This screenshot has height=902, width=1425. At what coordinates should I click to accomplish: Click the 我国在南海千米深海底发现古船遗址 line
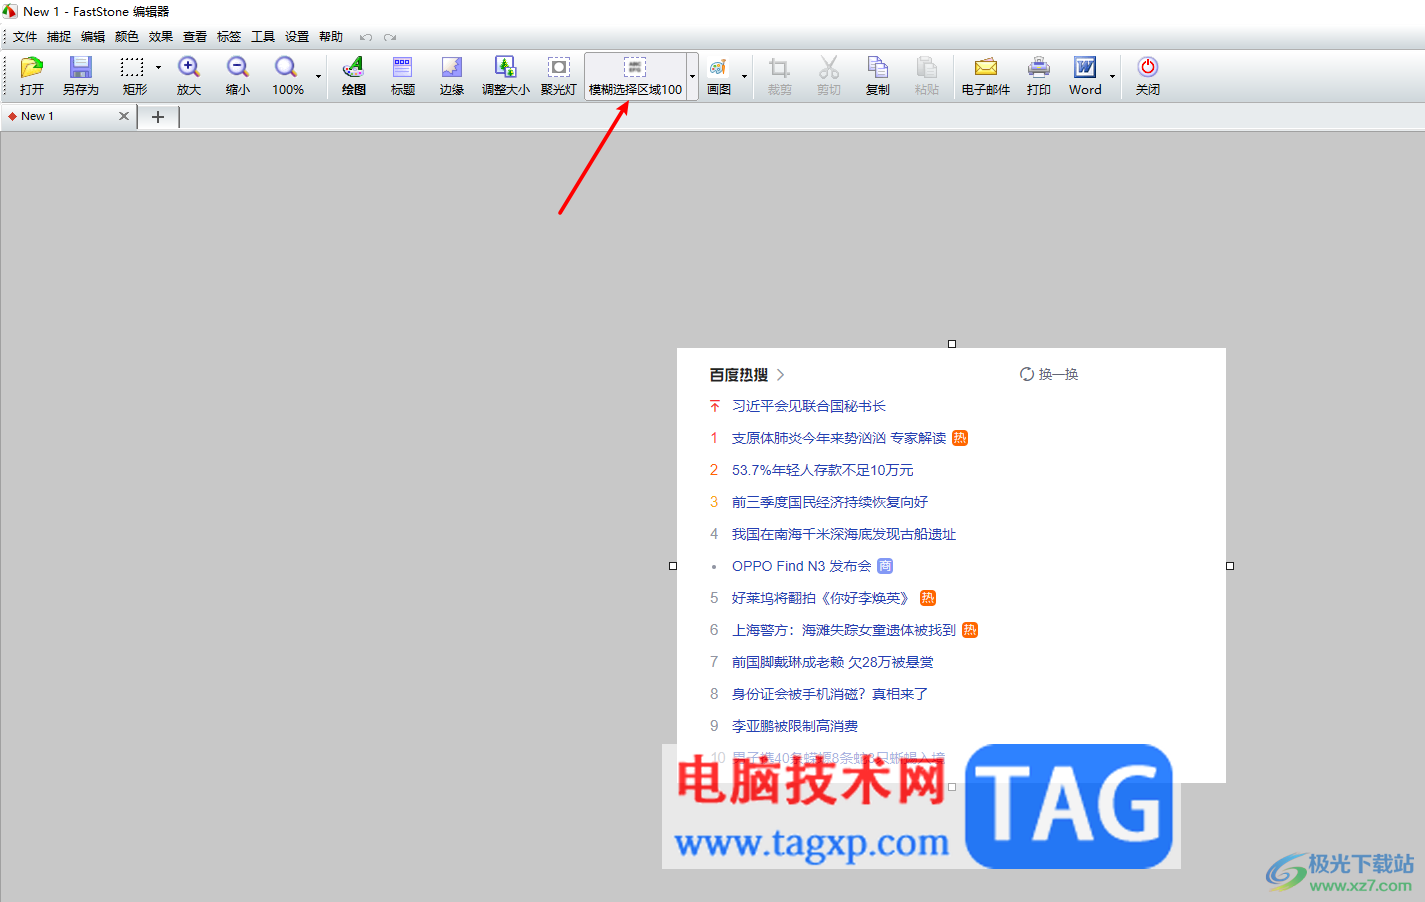pyautogui.click(x=844, y=534)
